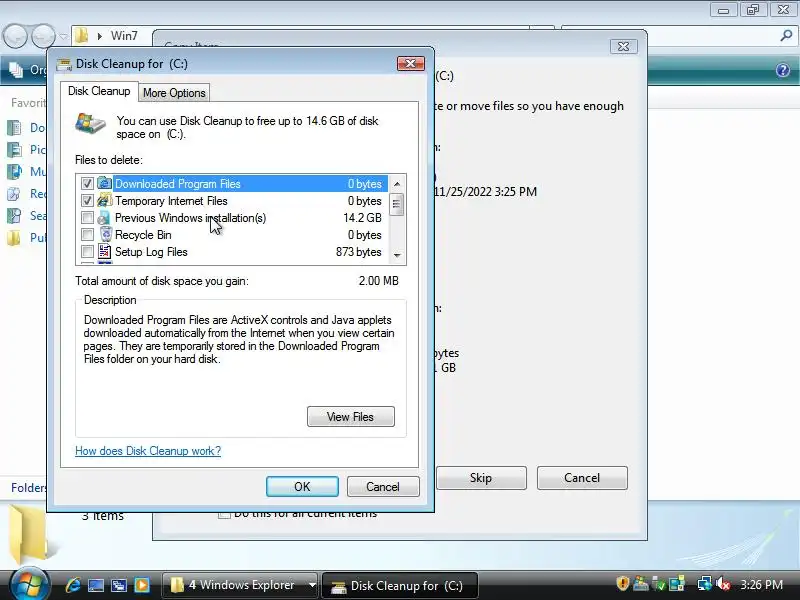Screen dimensions: 800x600
Task: Click the Disk Cleanup title bar icon
Action: tap(64, 64)
